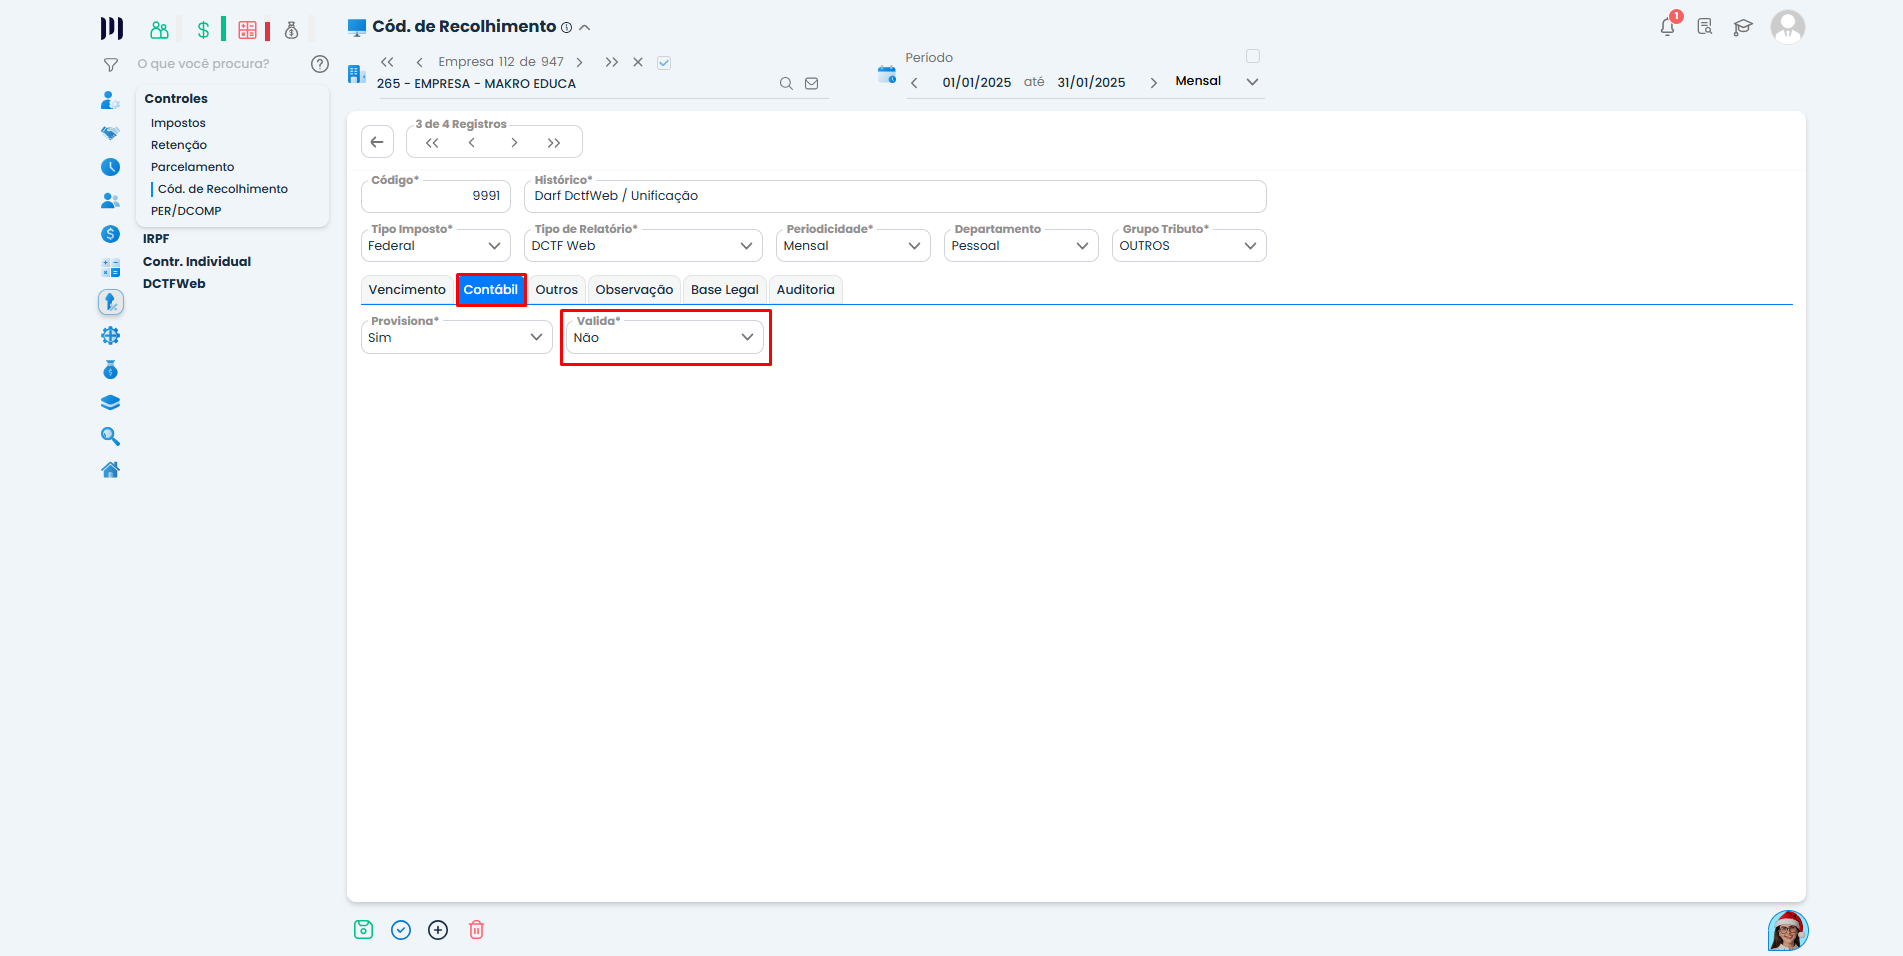Screen dimensions: 1903x956
Task: Open the search magnifier in the left sidebar
Action: pos(110,436)
